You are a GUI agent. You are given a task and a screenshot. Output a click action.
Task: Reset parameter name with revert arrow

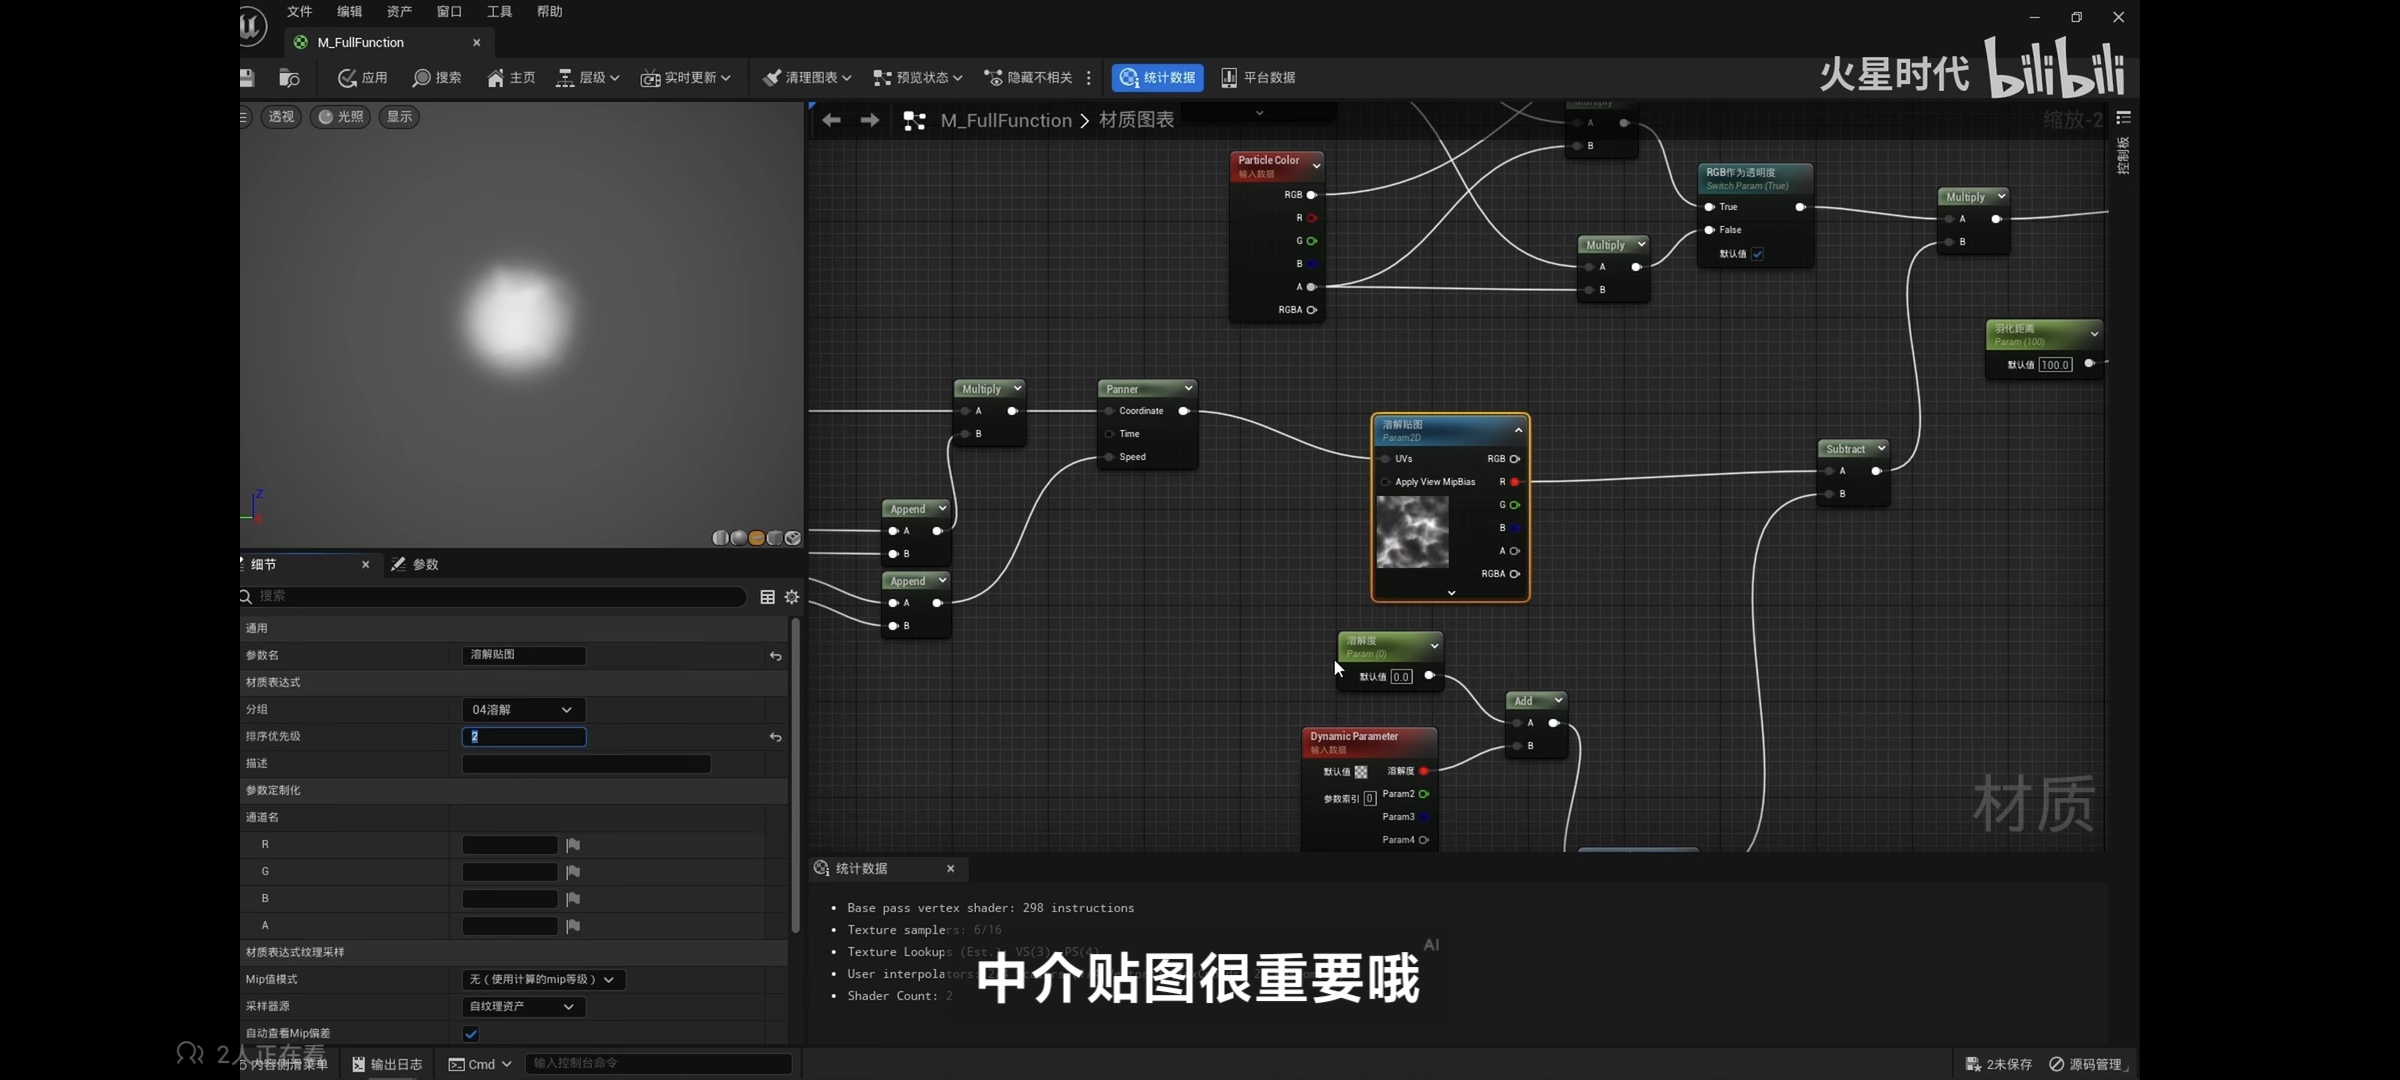(775, 656)
